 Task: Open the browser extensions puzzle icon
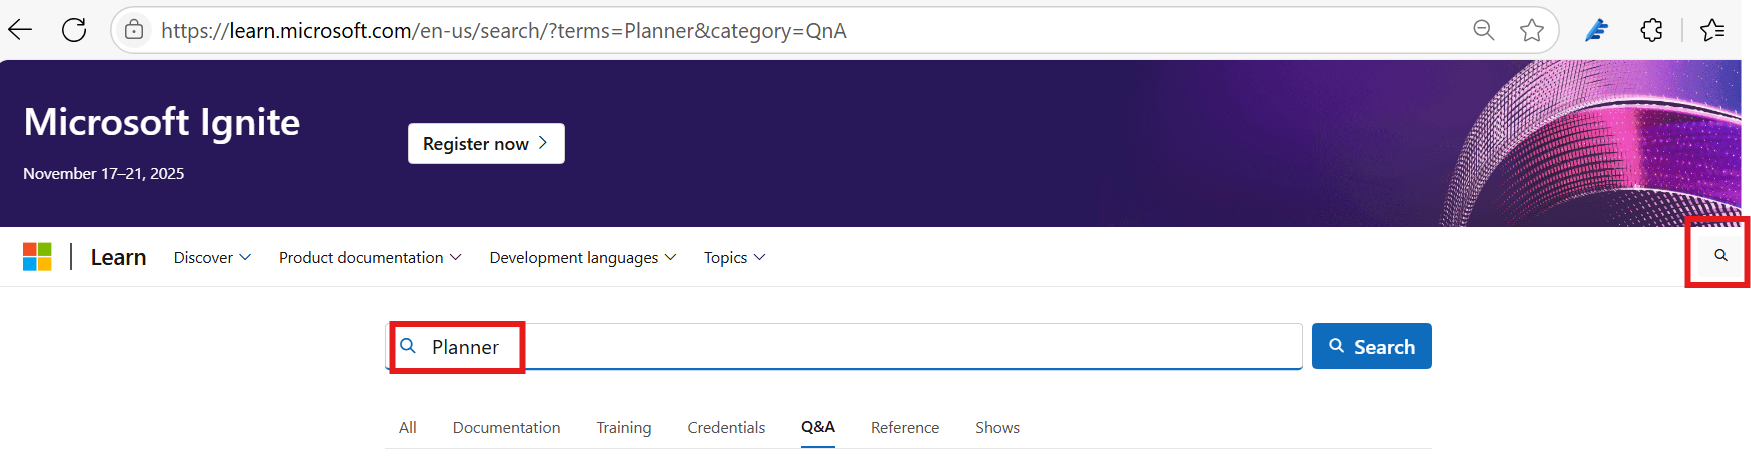1651,30
